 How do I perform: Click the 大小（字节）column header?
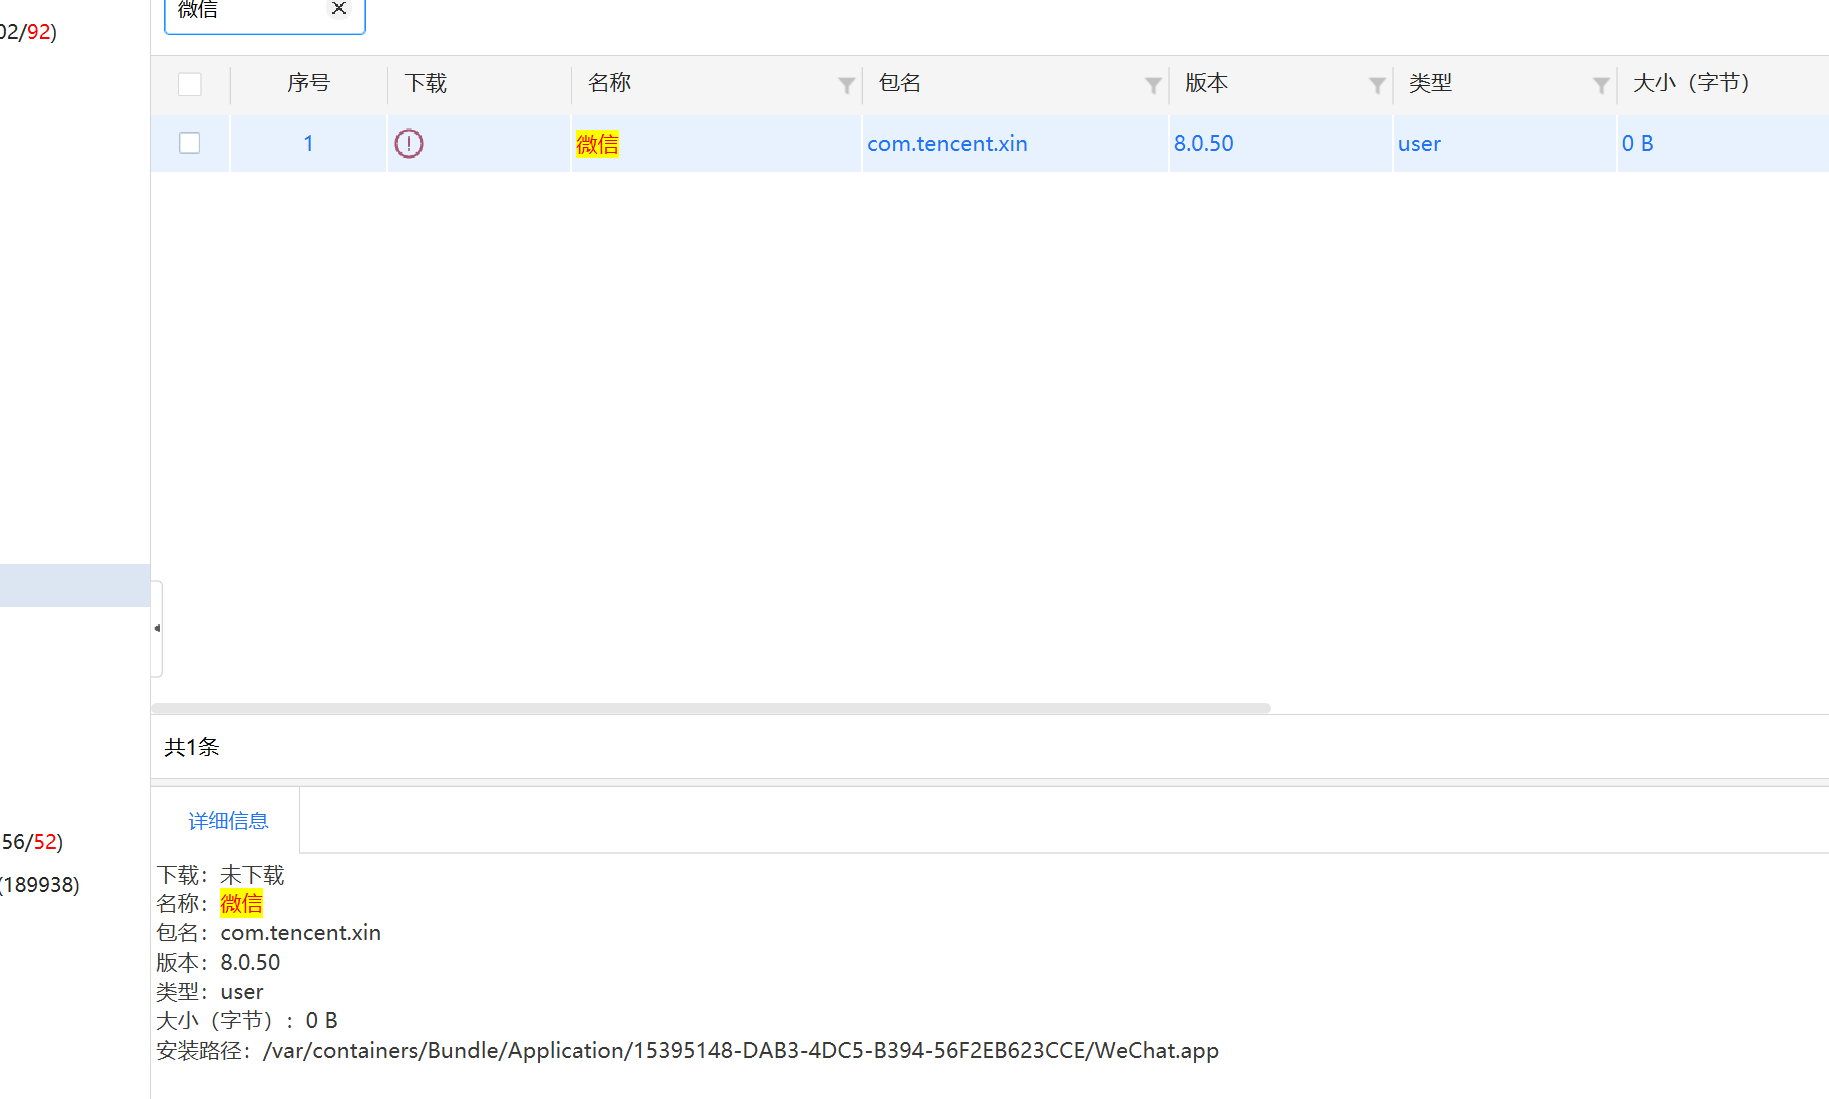click(1691, 83)
